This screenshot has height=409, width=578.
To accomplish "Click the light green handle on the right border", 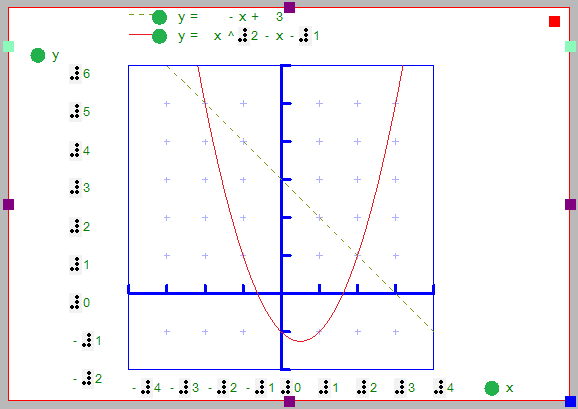I will coord(570,46).
